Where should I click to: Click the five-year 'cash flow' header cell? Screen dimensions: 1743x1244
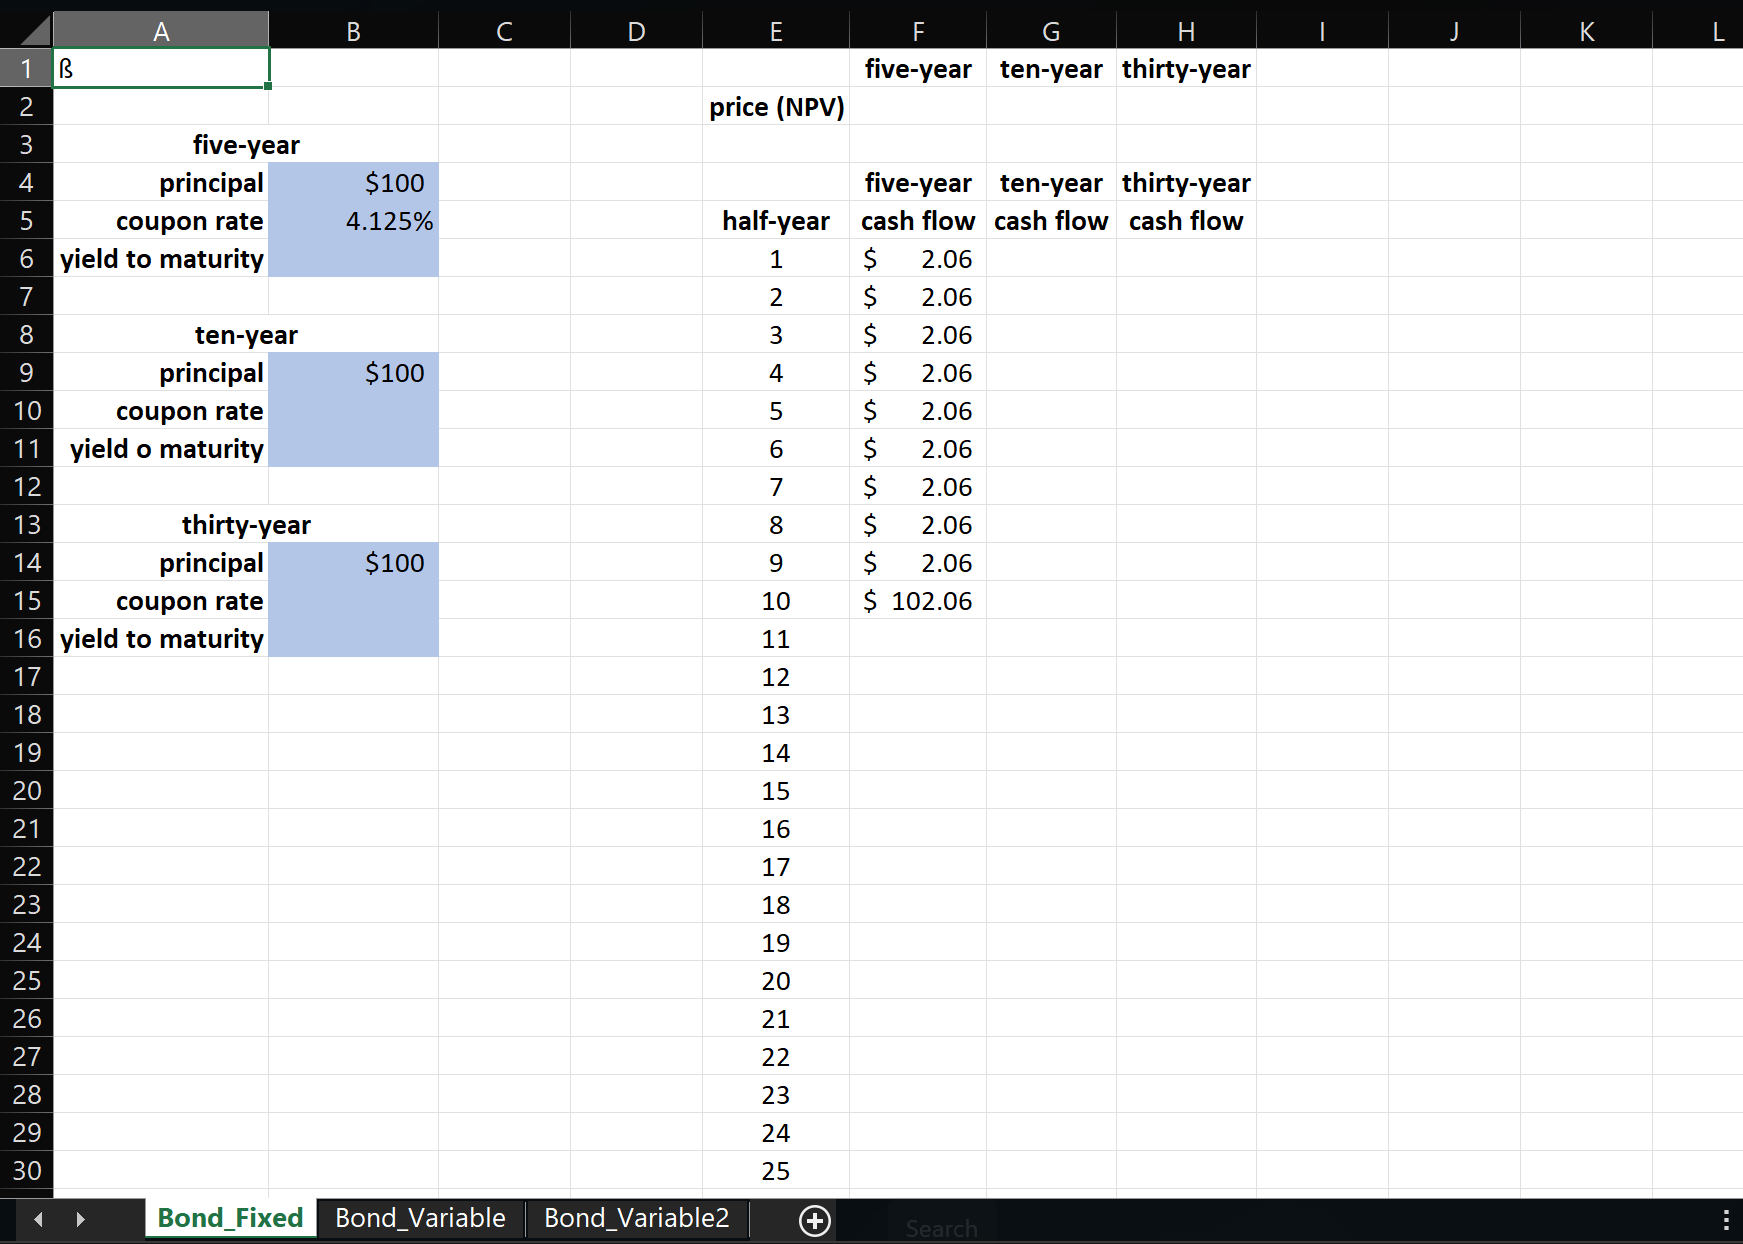point(918,221)
